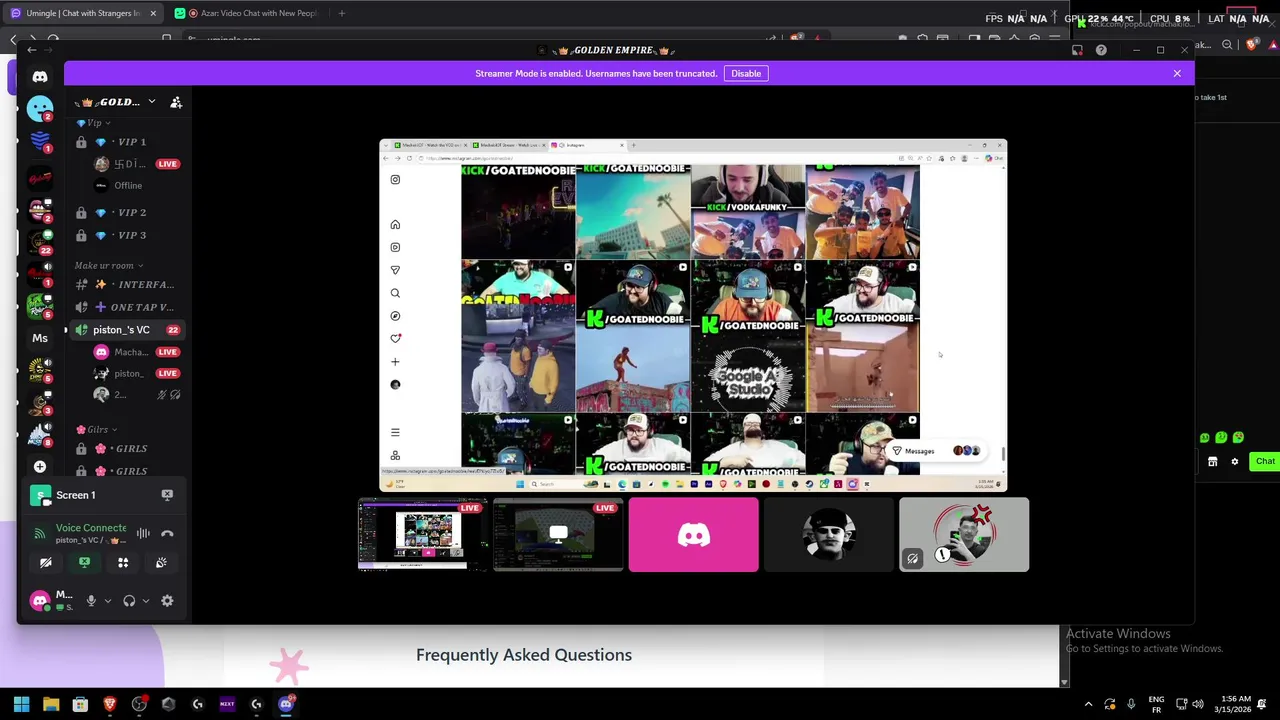This screenshot has height=720, width=1280.
Task: Select black-and-white photo participant tile
Action: 828,535
